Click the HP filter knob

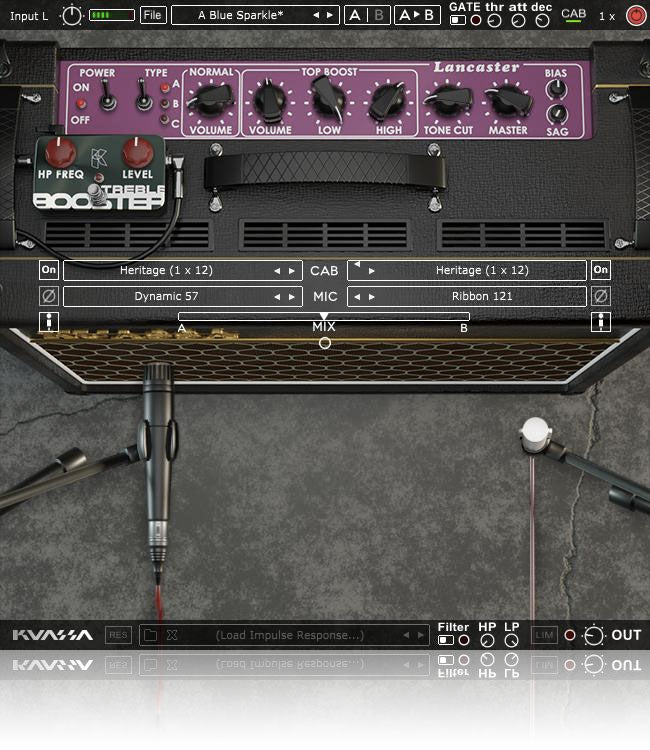487,640
